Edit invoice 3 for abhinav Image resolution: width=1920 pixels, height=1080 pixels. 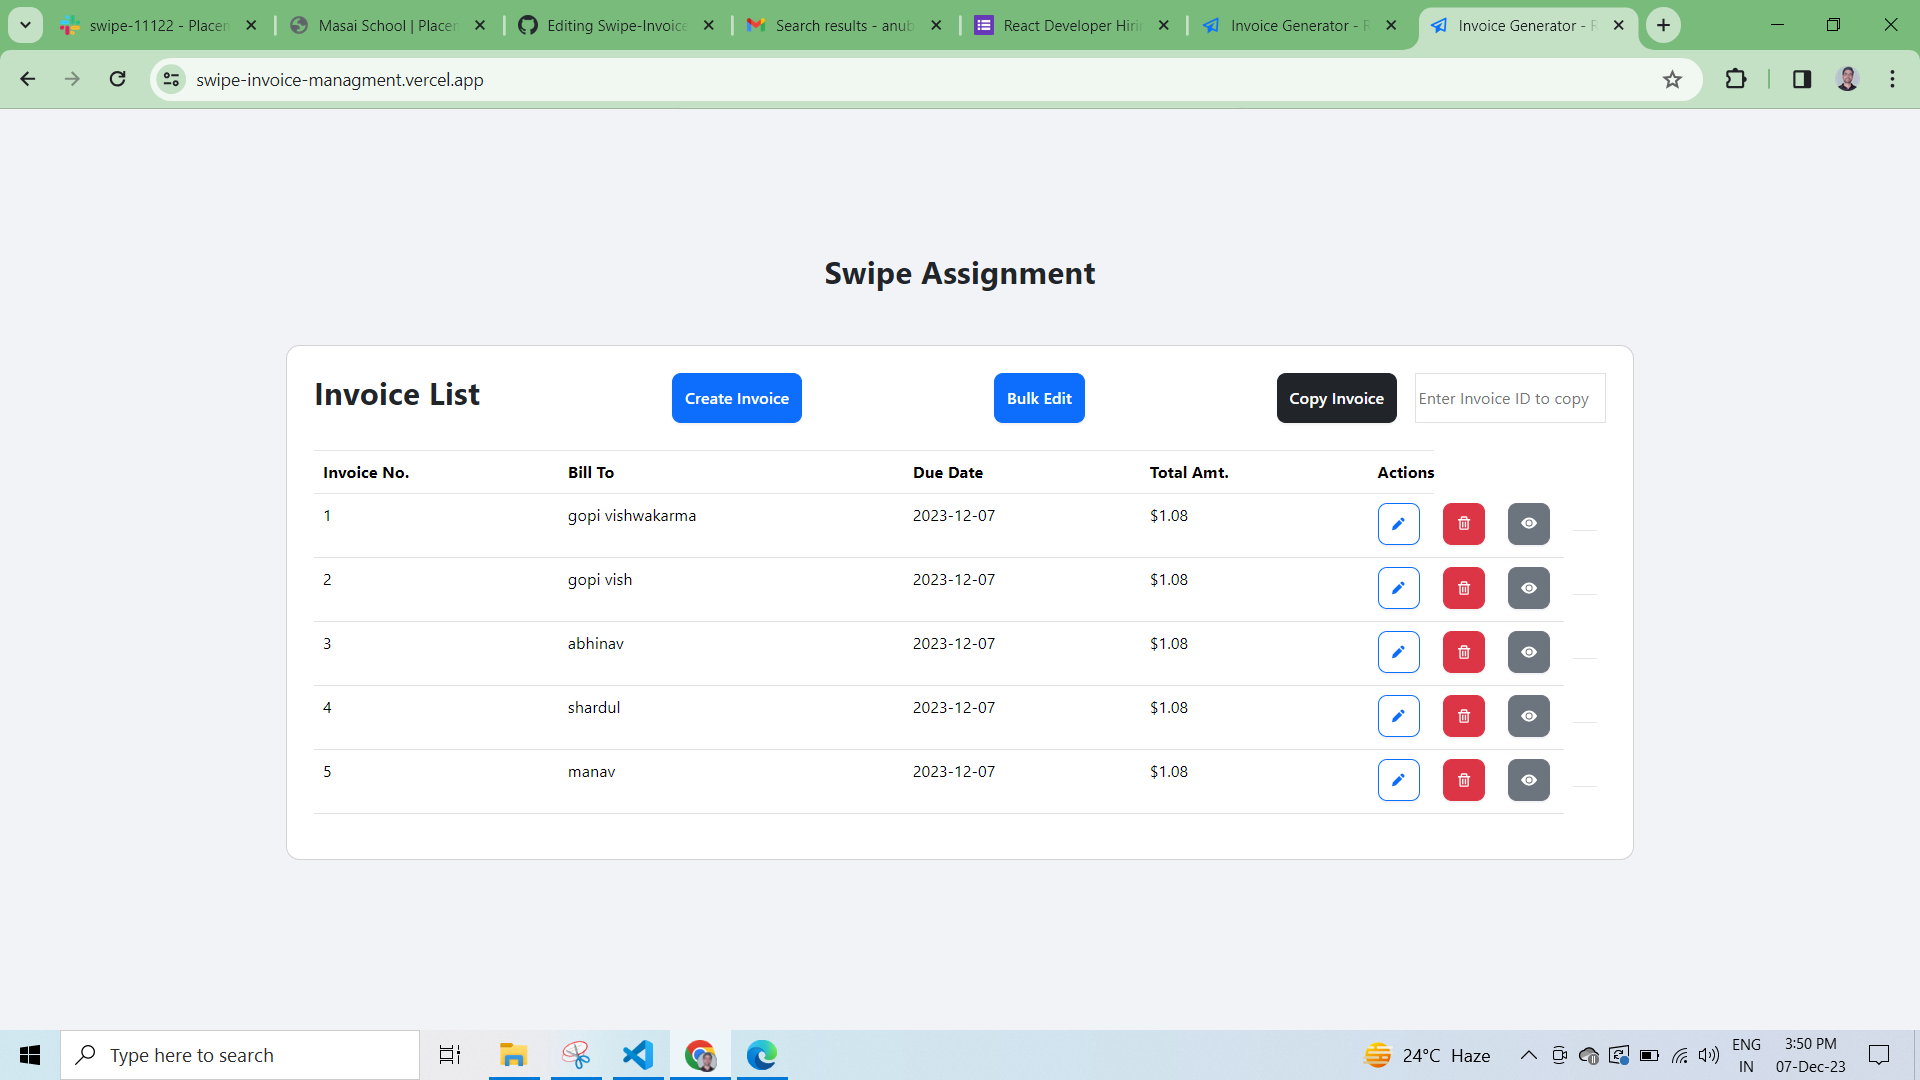pos(1398,652)
